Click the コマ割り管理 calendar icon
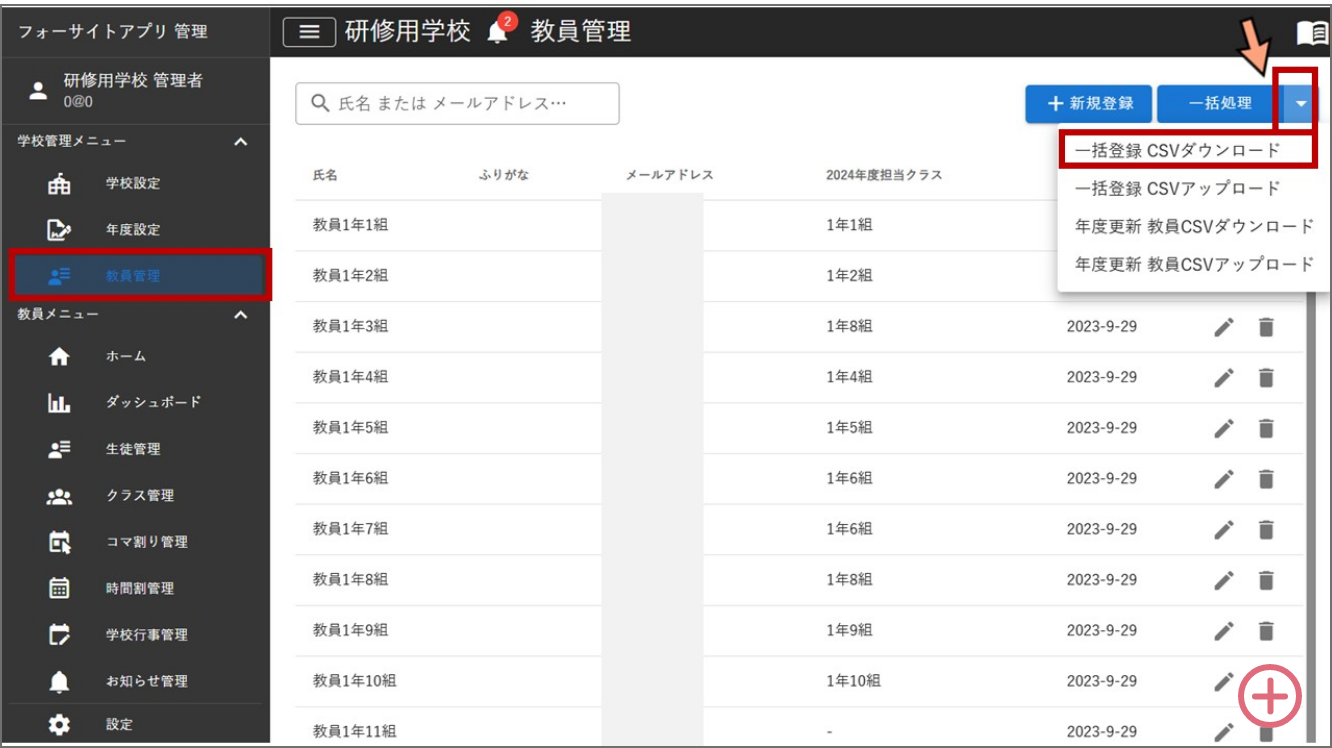Screen dimensions: 1332x748 (60, 542)
